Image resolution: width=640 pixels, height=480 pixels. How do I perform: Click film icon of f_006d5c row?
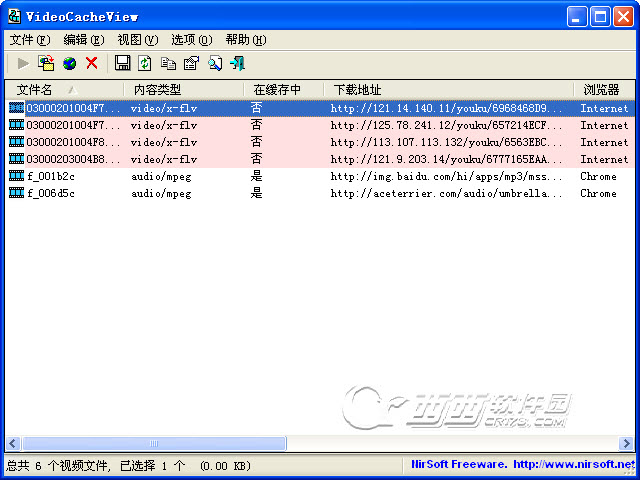[x=16, y=193]
